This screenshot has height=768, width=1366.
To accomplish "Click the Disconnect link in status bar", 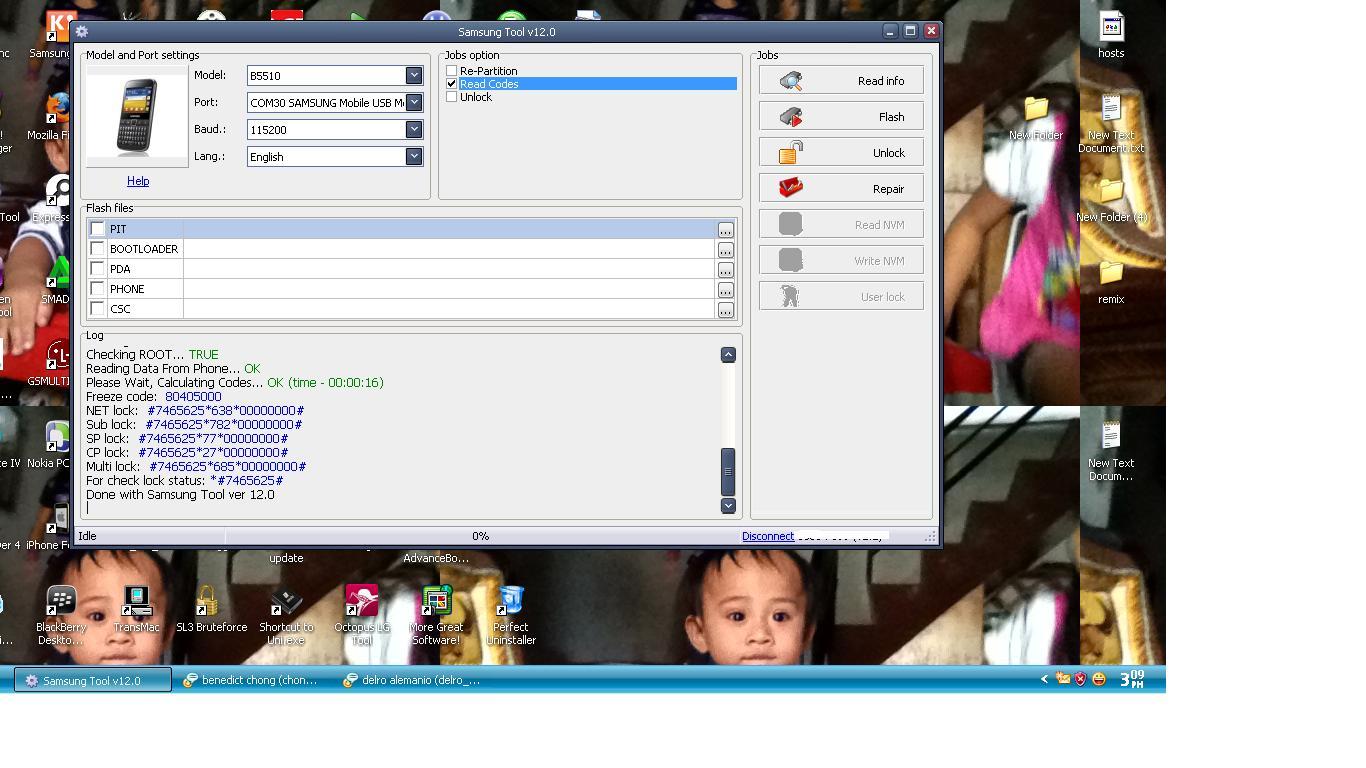I will click(x=768, y=536).
